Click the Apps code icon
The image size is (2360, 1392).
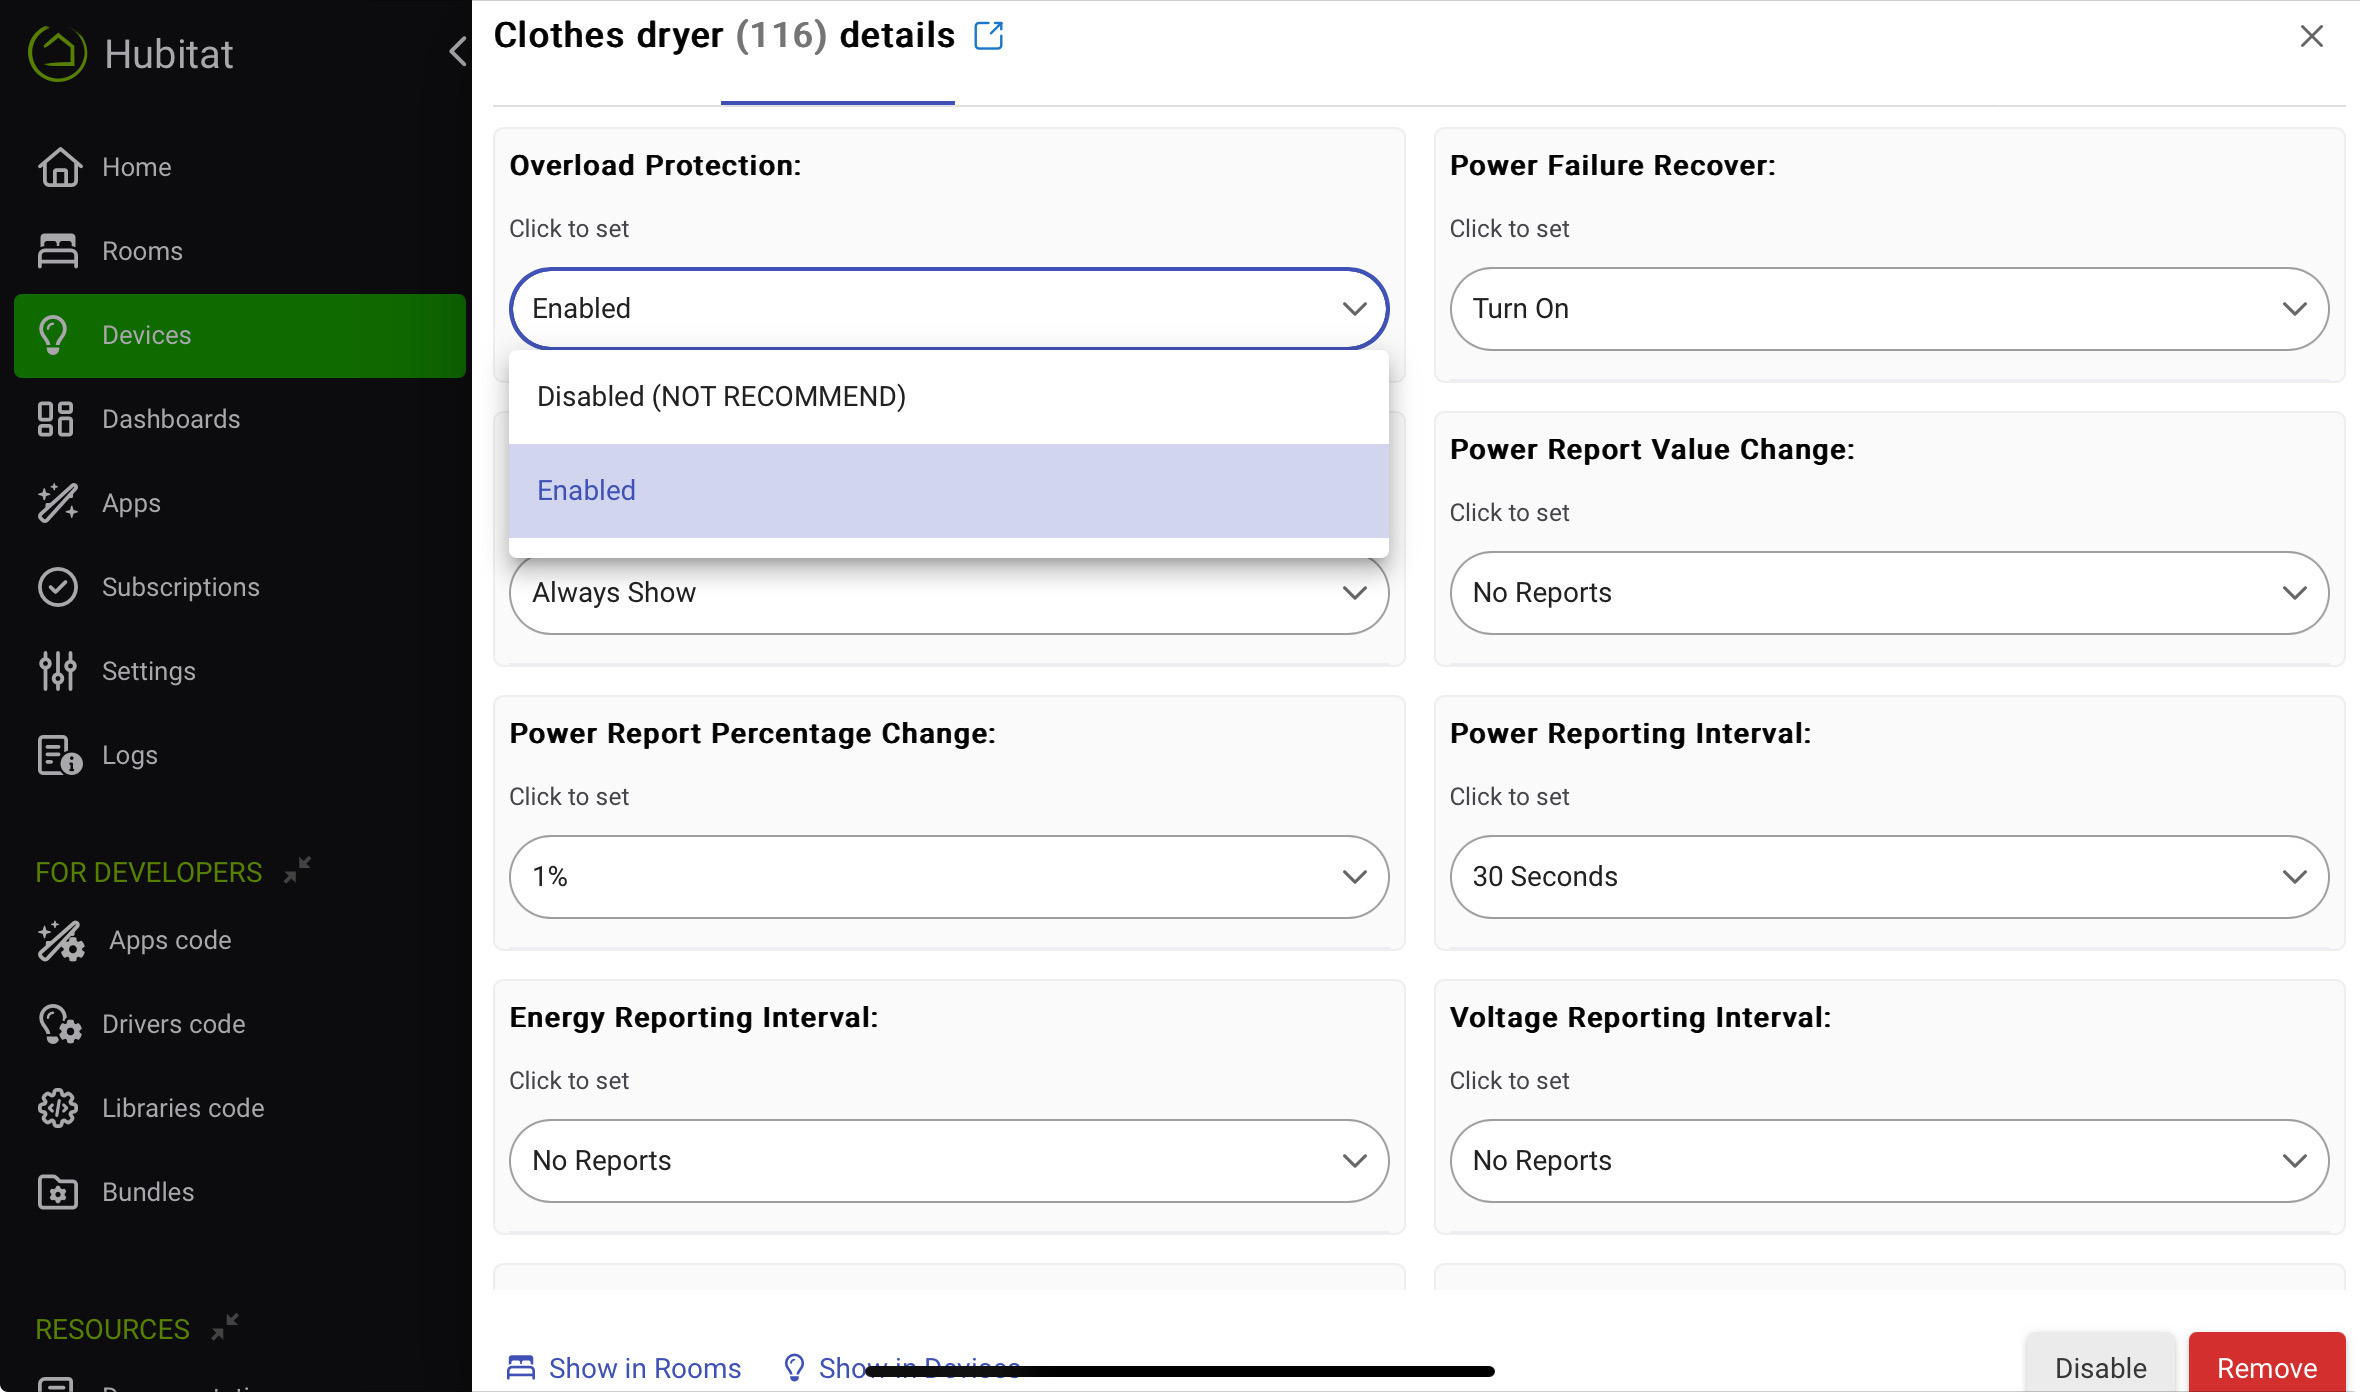[61, 941]
